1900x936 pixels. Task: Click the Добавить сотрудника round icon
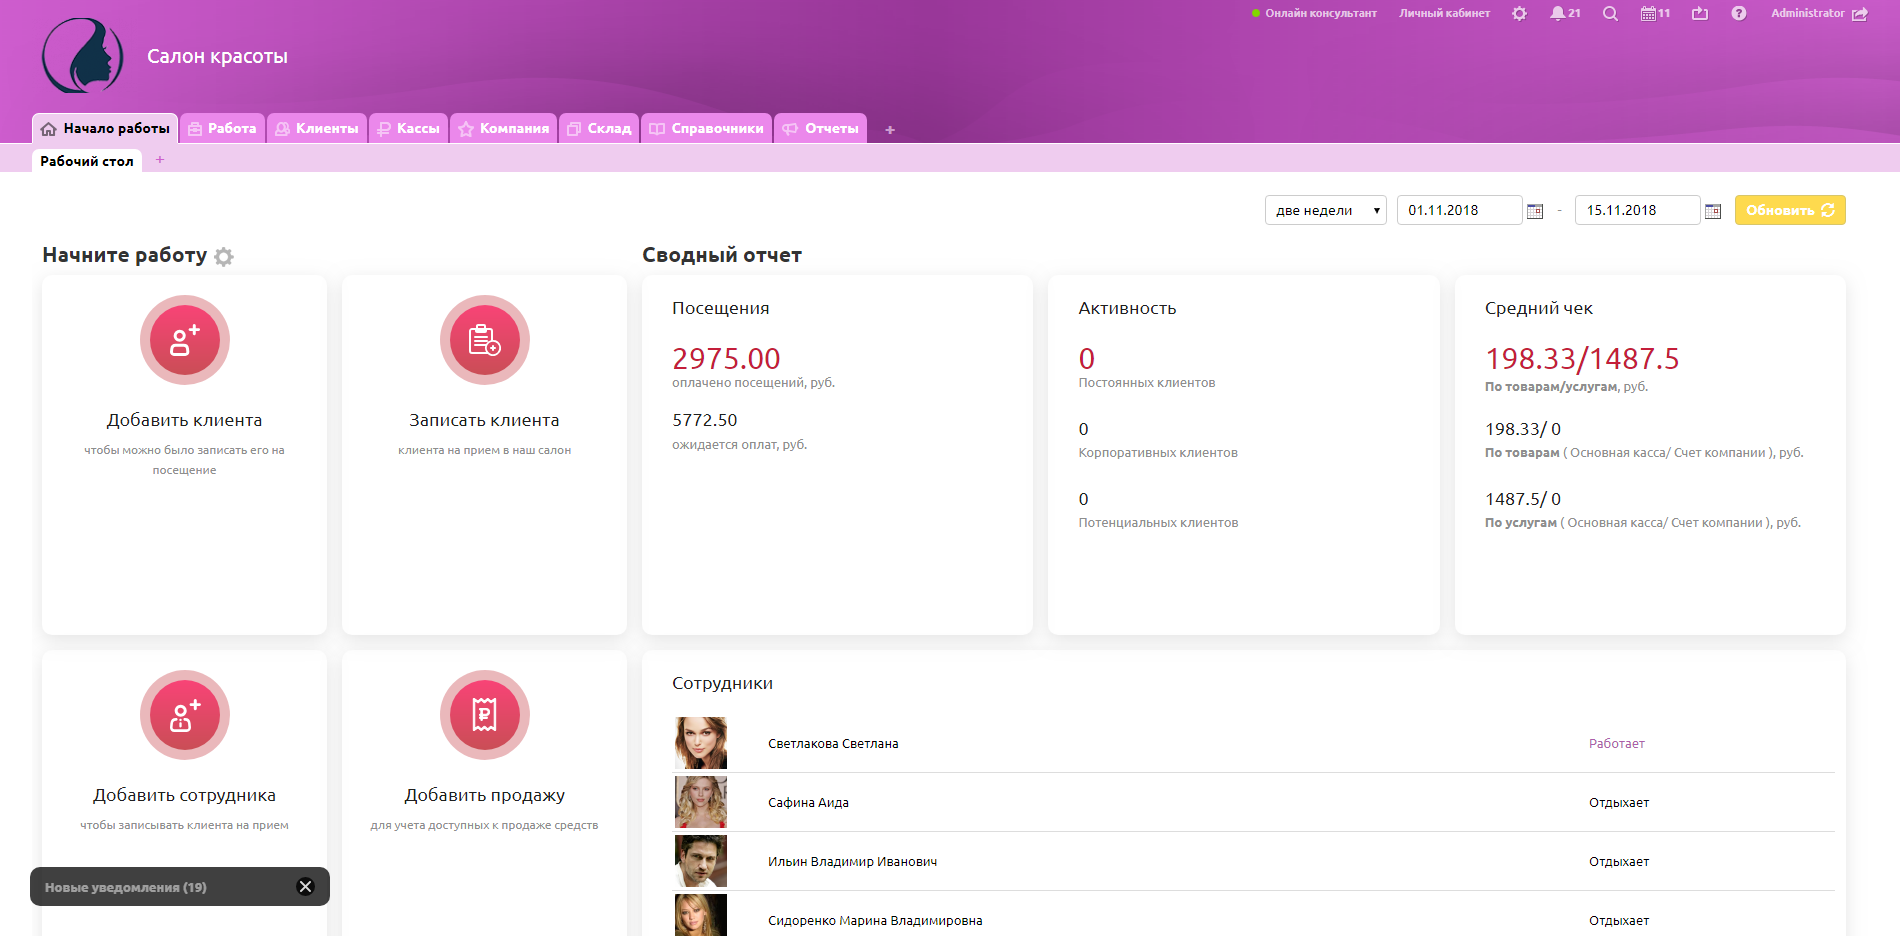coord(185,715)
